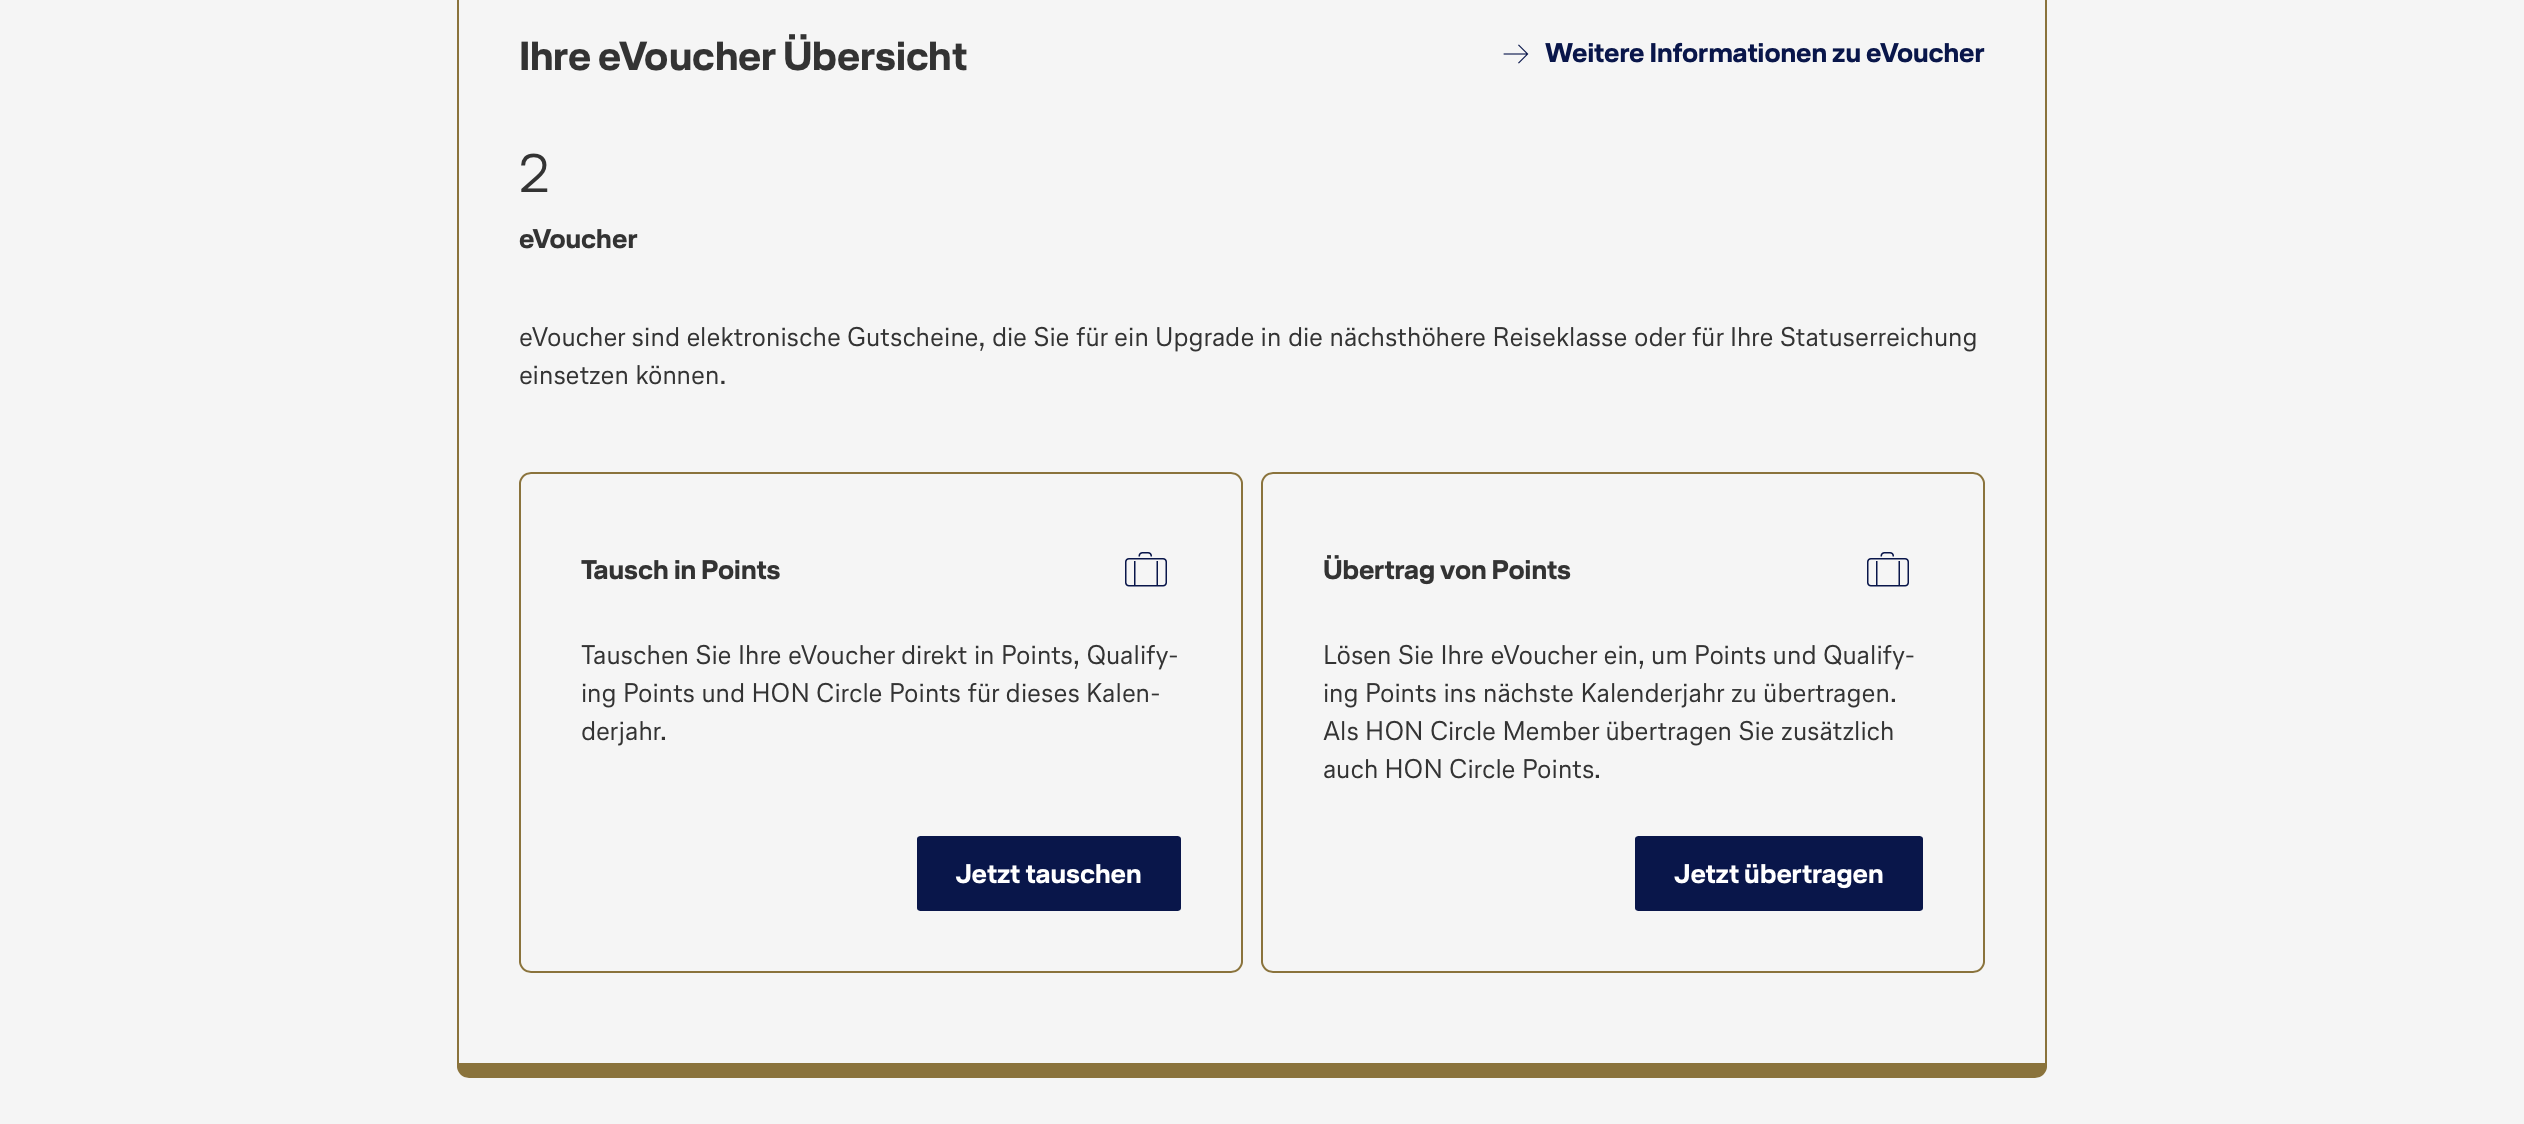Image resolution: width=2524 pixels, height=1124 pixels.
Task: Click the Lösen Sie Ihre eVoucher ein paragraph
Action: coord(1617,693)
